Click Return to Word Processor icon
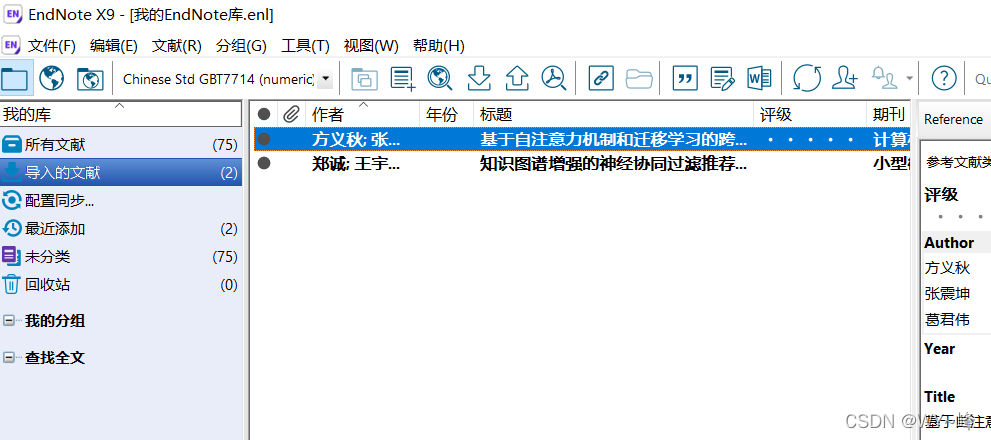The height and width of the screenshot is (440, 991). click(x=759, y=78)
